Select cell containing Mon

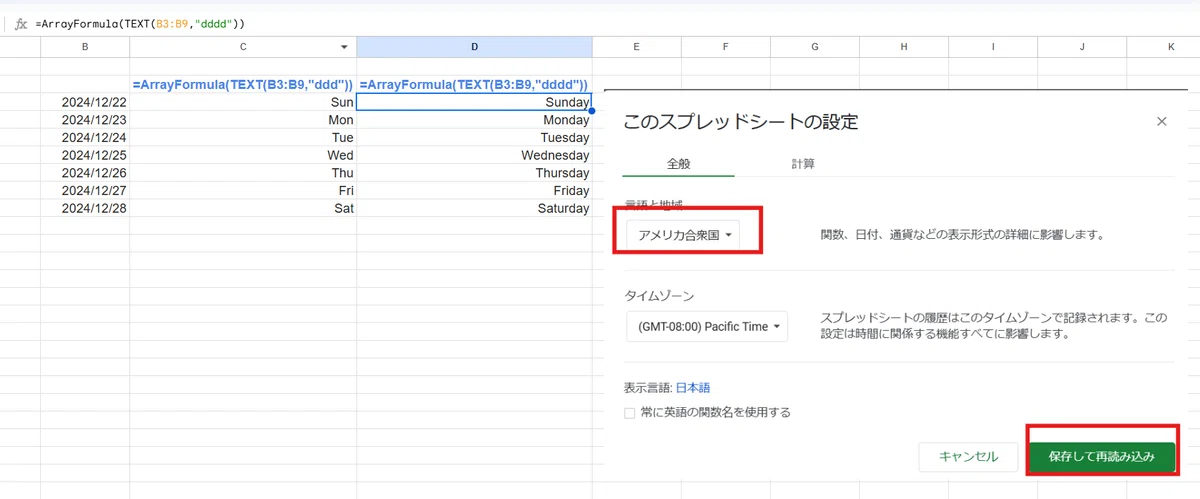click(x=243, y=120)
